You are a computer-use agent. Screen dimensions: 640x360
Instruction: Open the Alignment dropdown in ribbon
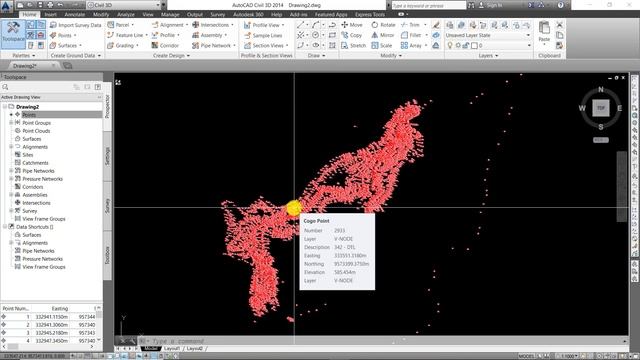[x=187, y=25]
